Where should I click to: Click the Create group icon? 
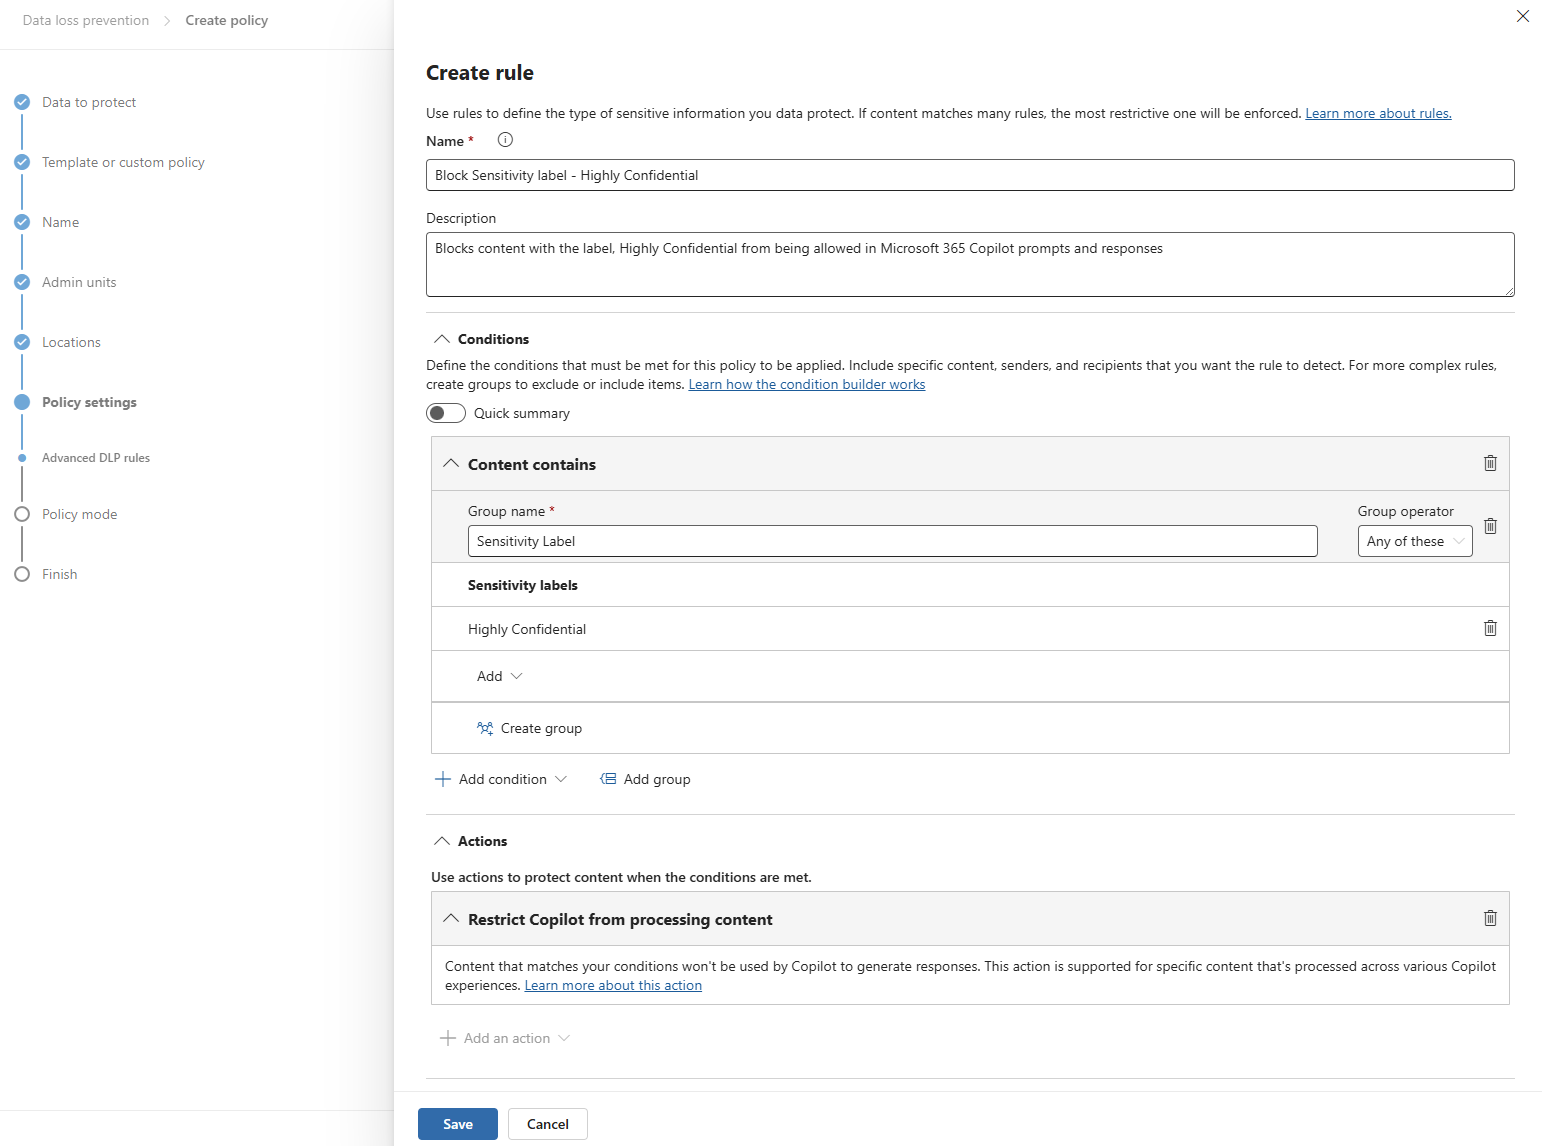(485, 728)
